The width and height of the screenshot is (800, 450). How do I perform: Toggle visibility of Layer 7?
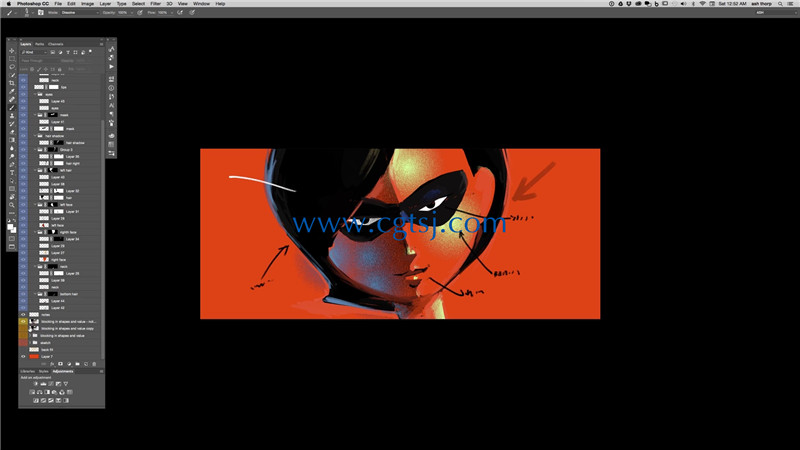pyautogui.click(x=23, y=356)
